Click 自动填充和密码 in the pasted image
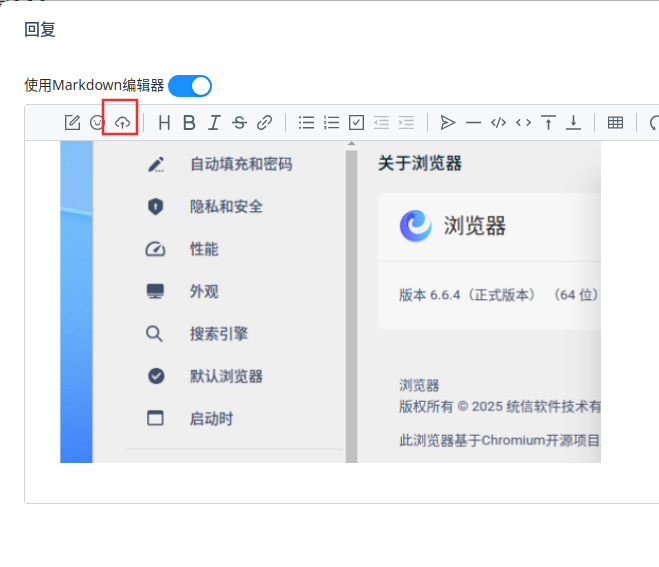The height and width of the screenshot is (567, 659). click(x=241, y=164)
